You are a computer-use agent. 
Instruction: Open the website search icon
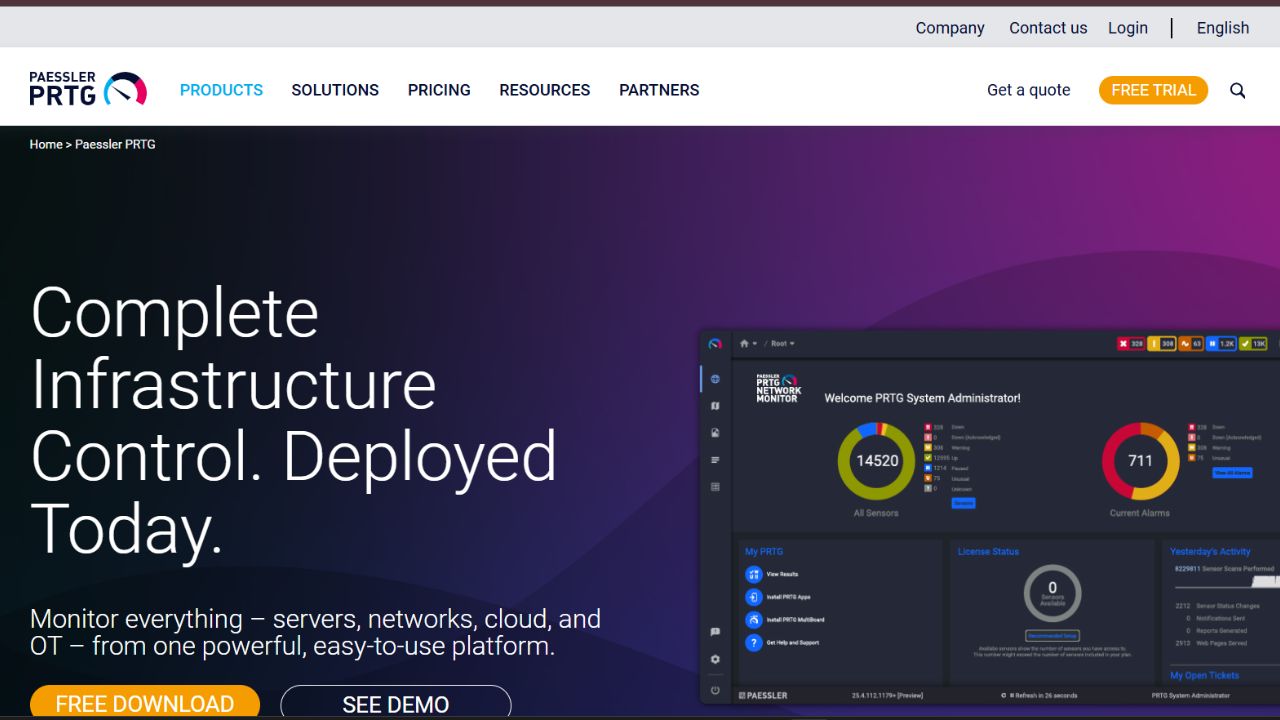[1238, 90]
